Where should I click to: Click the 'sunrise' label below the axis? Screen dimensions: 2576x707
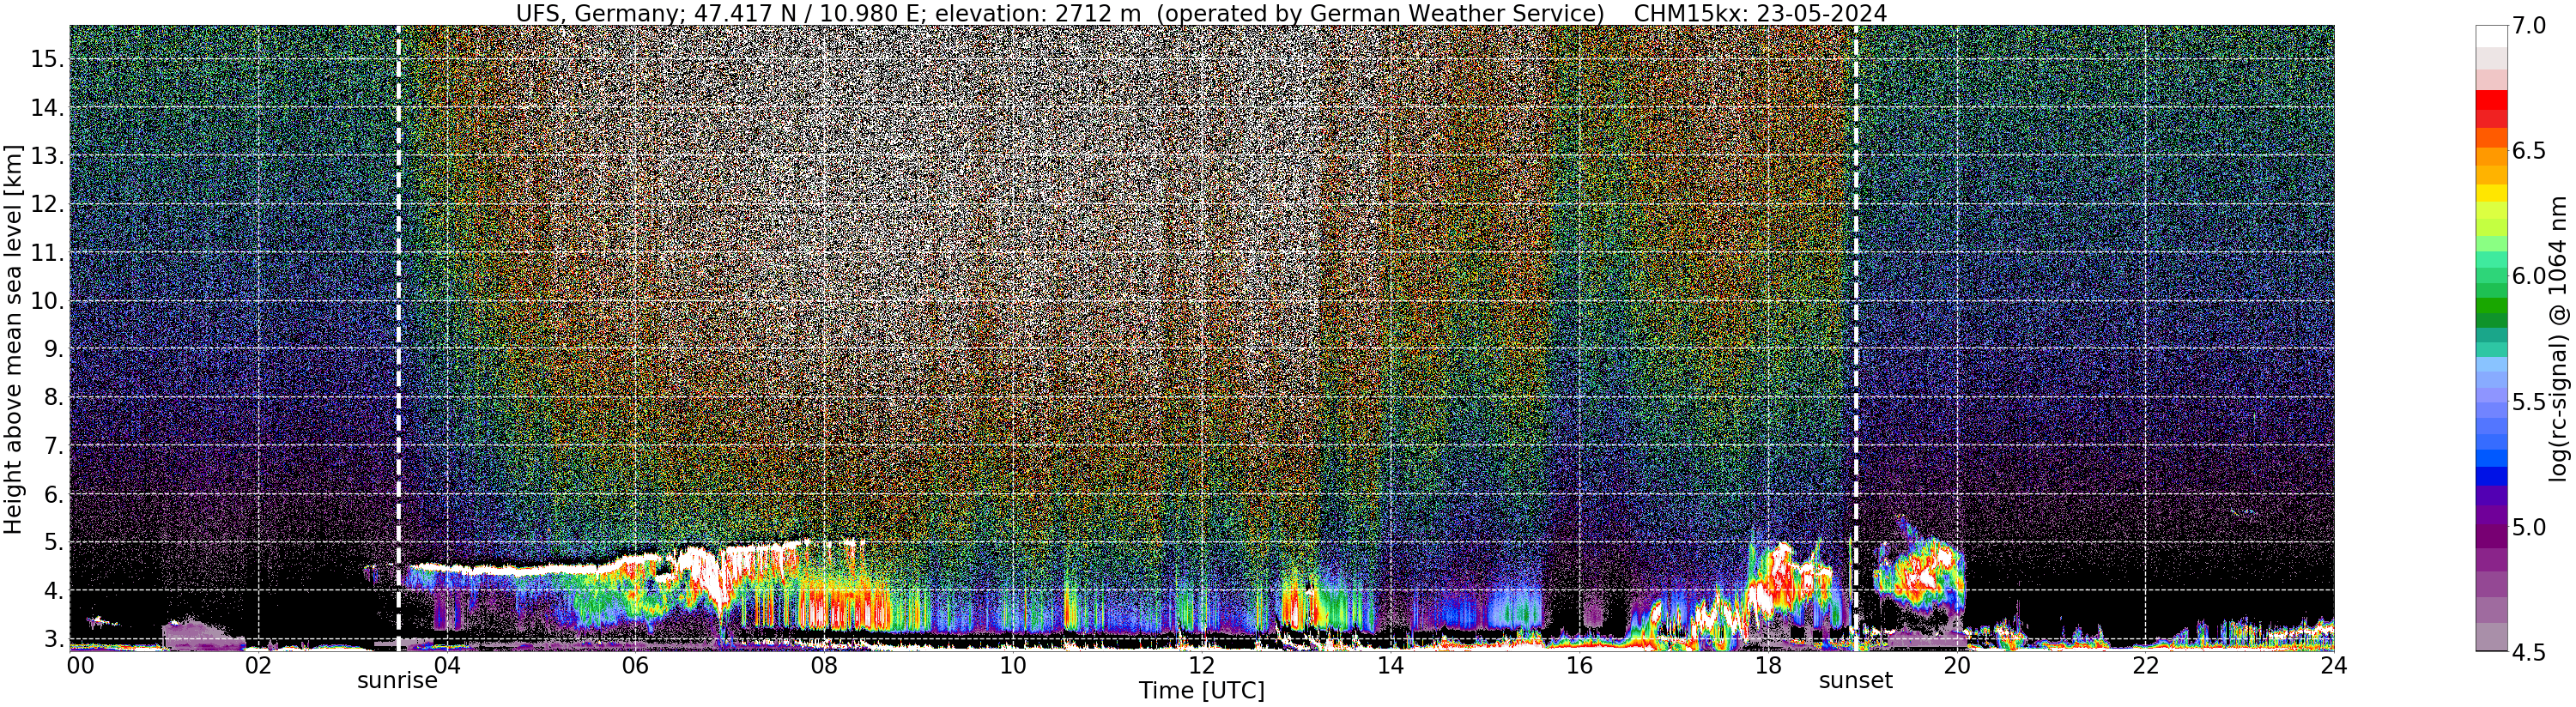coord(398,681)
